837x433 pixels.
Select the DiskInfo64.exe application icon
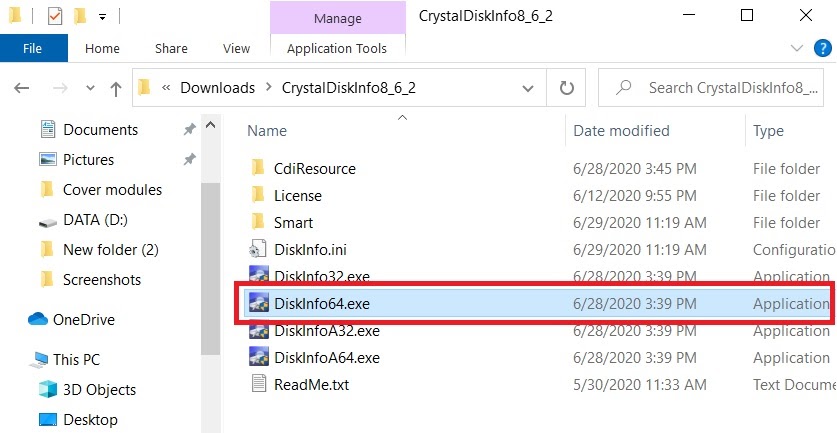click(258, 303)
